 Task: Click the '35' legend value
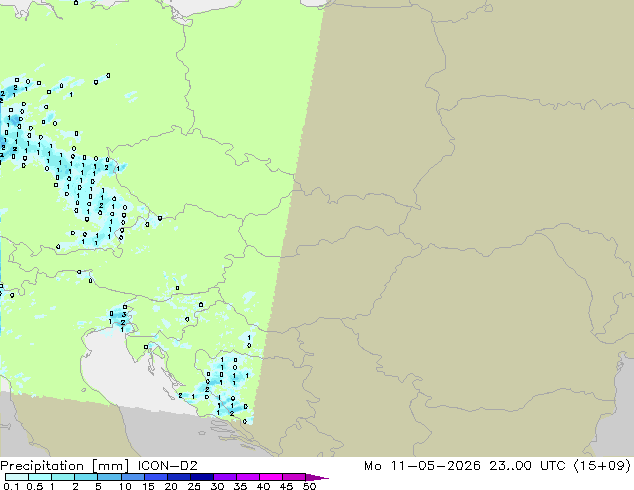point(240,486)
